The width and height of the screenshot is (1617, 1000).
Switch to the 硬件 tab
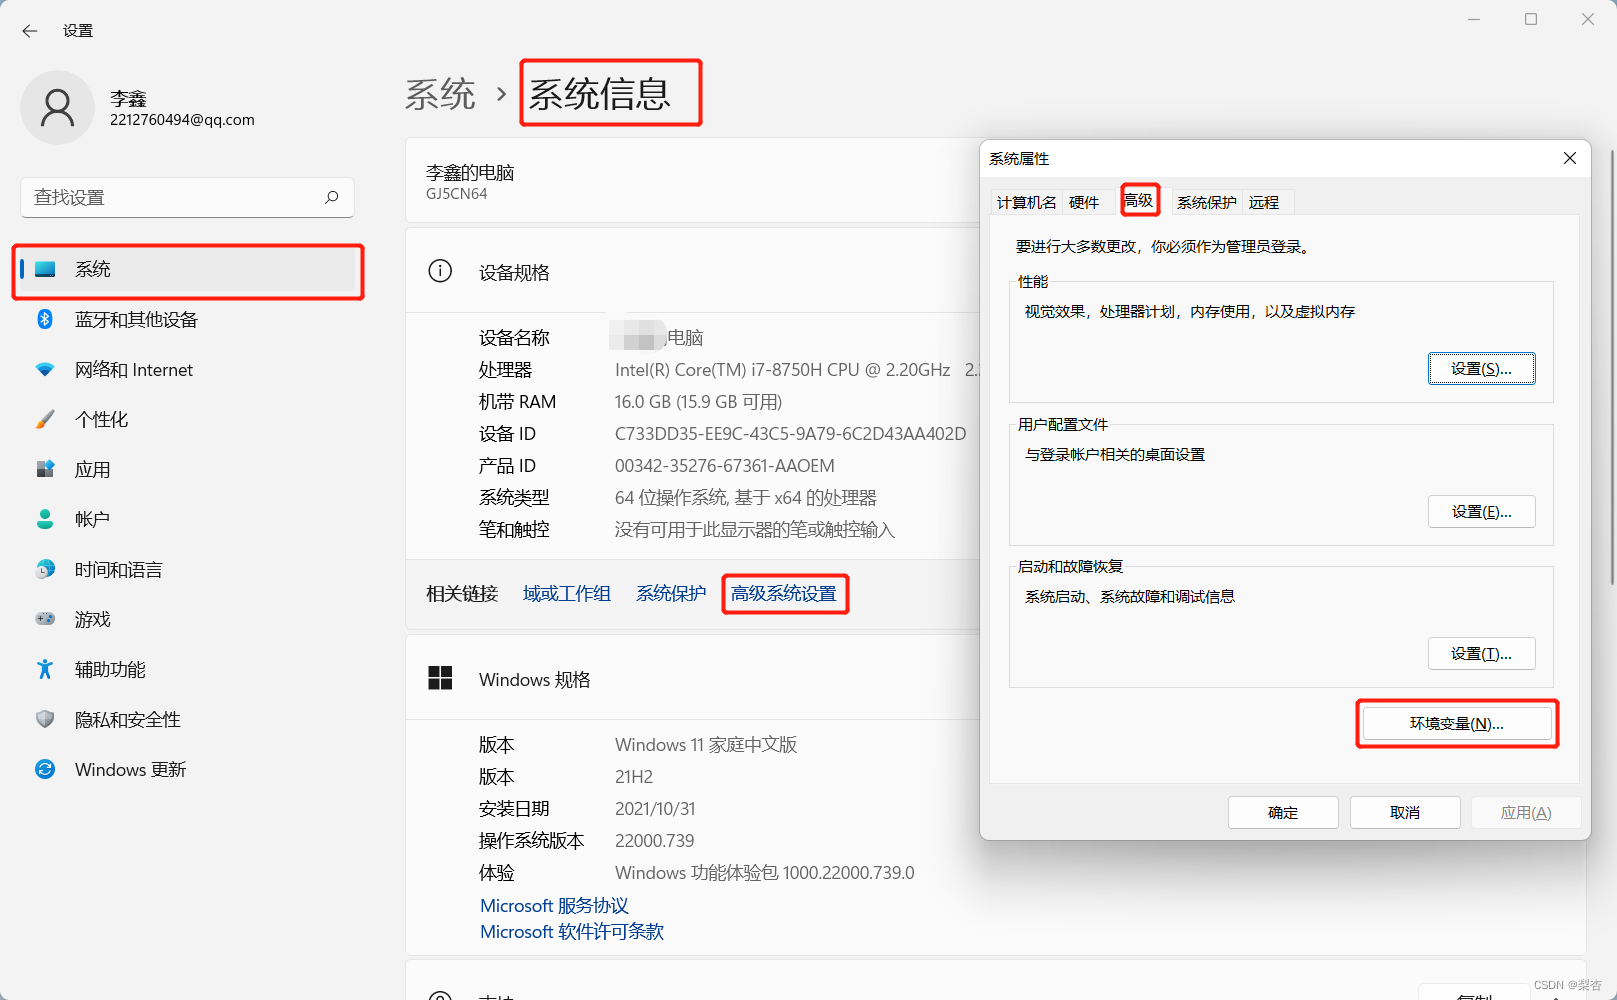(1084, 202)
